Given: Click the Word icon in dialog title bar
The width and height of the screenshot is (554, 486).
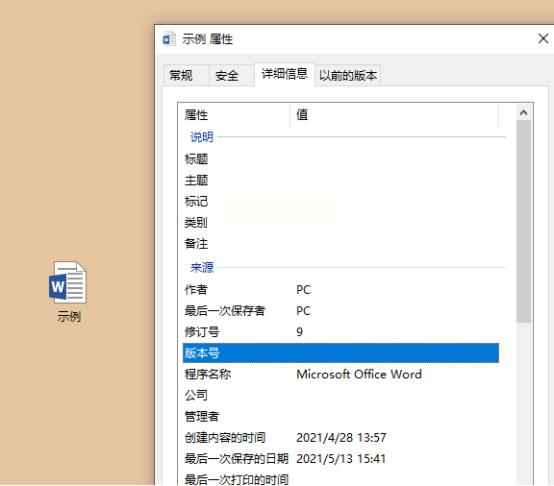Looking at the screenshot, I should coord(169,39).
